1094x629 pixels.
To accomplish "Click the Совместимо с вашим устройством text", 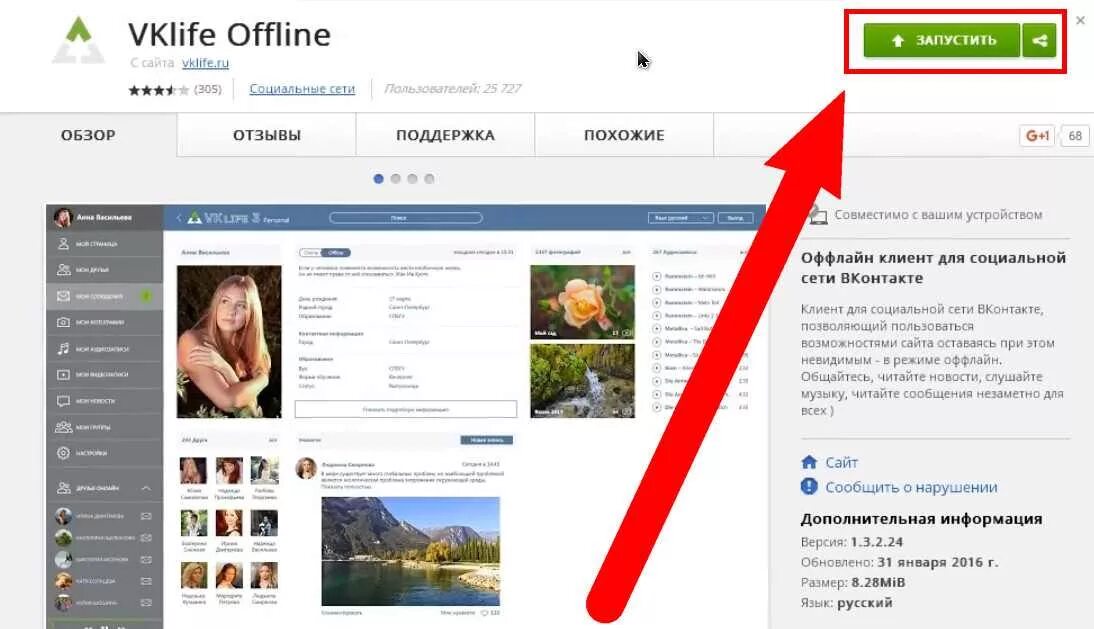I will point(938,215).
